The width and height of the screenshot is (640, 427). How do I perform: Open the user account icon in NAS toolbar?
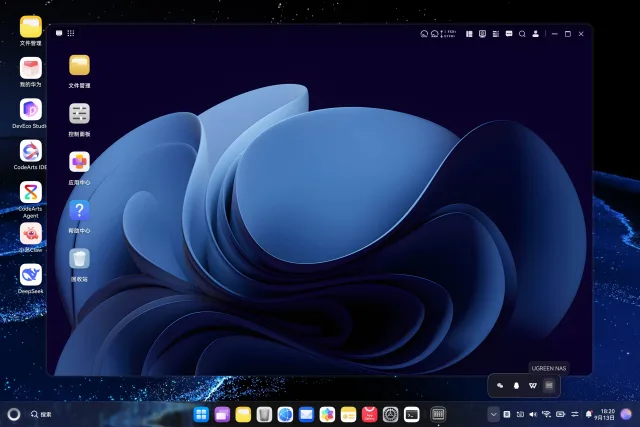click(x=535, y=34)
